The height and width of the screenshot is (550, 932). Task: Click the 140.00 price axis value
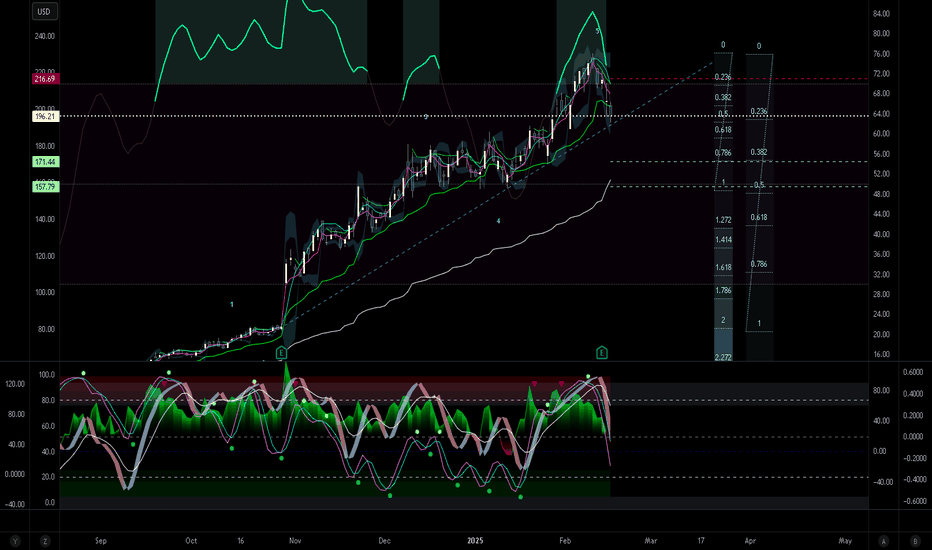pyautogui.click(x=45, y=219)
